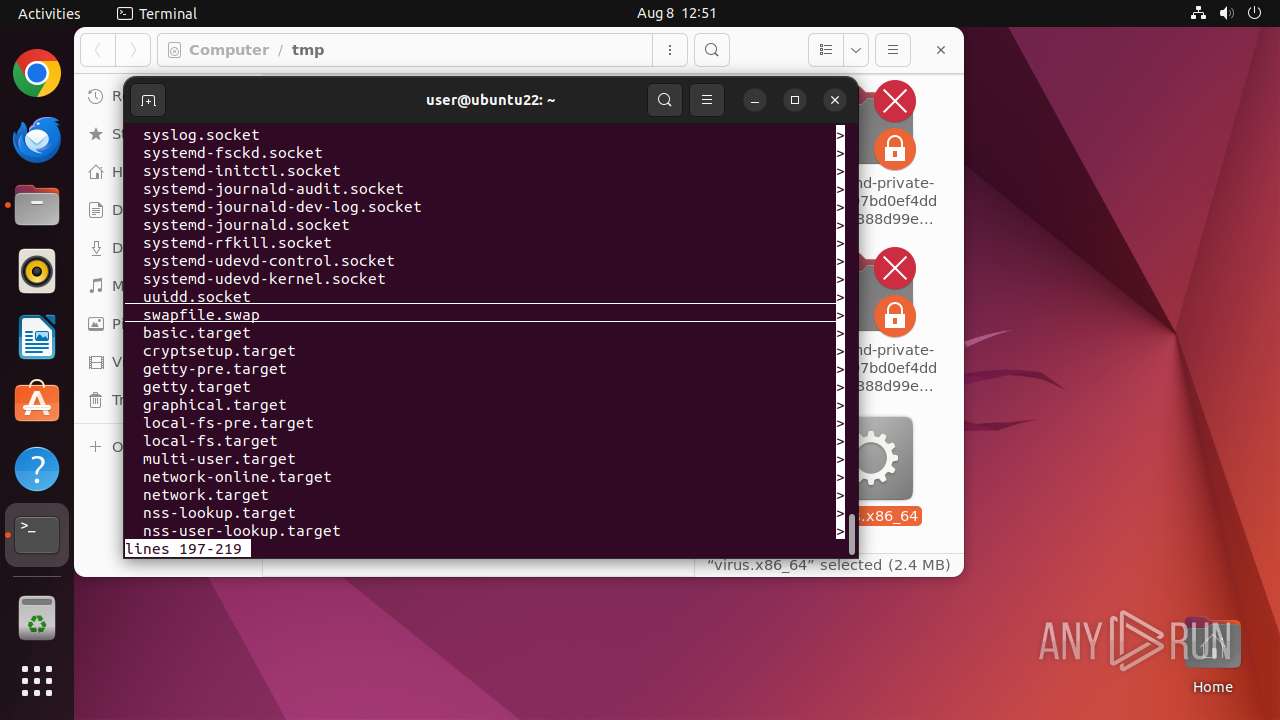Viewport: 1280px width, 720px height.
Task: Launch Google Chrome from dock
Action: tap(37, 74)
